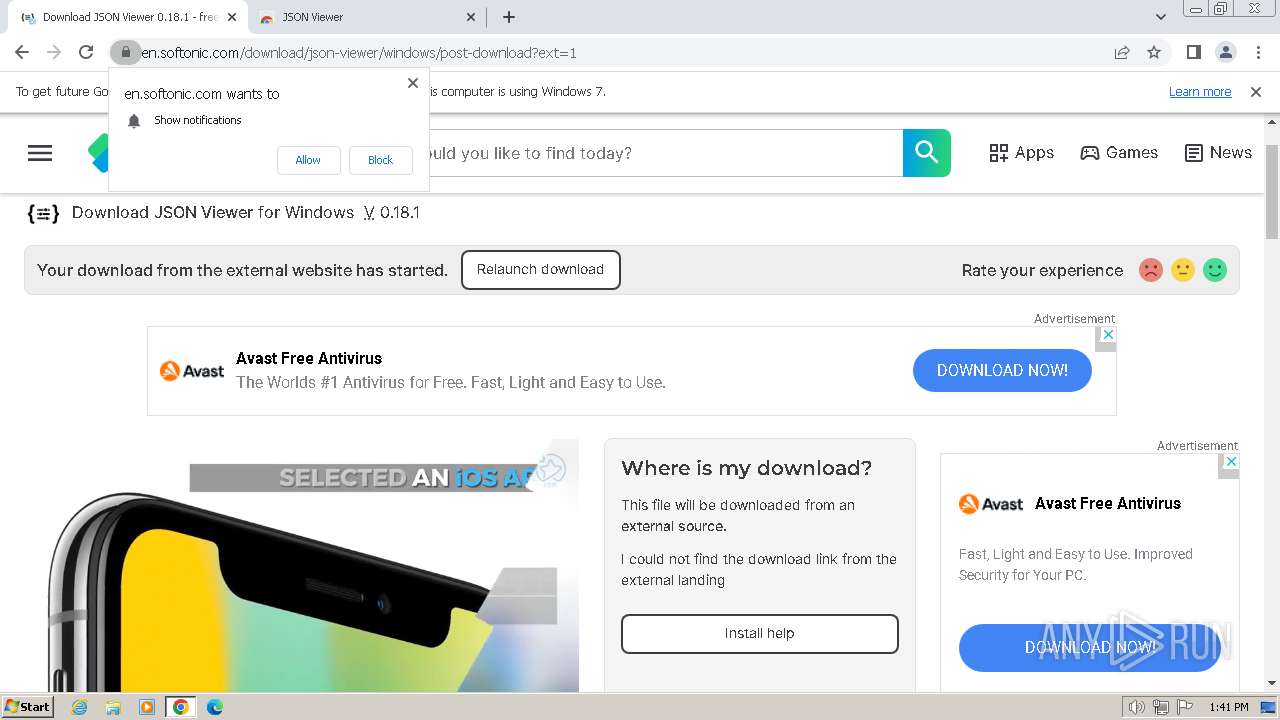This screenshot has height=720, width=1280.
Task: Share this page icon in address bar
Action: 1122,52
